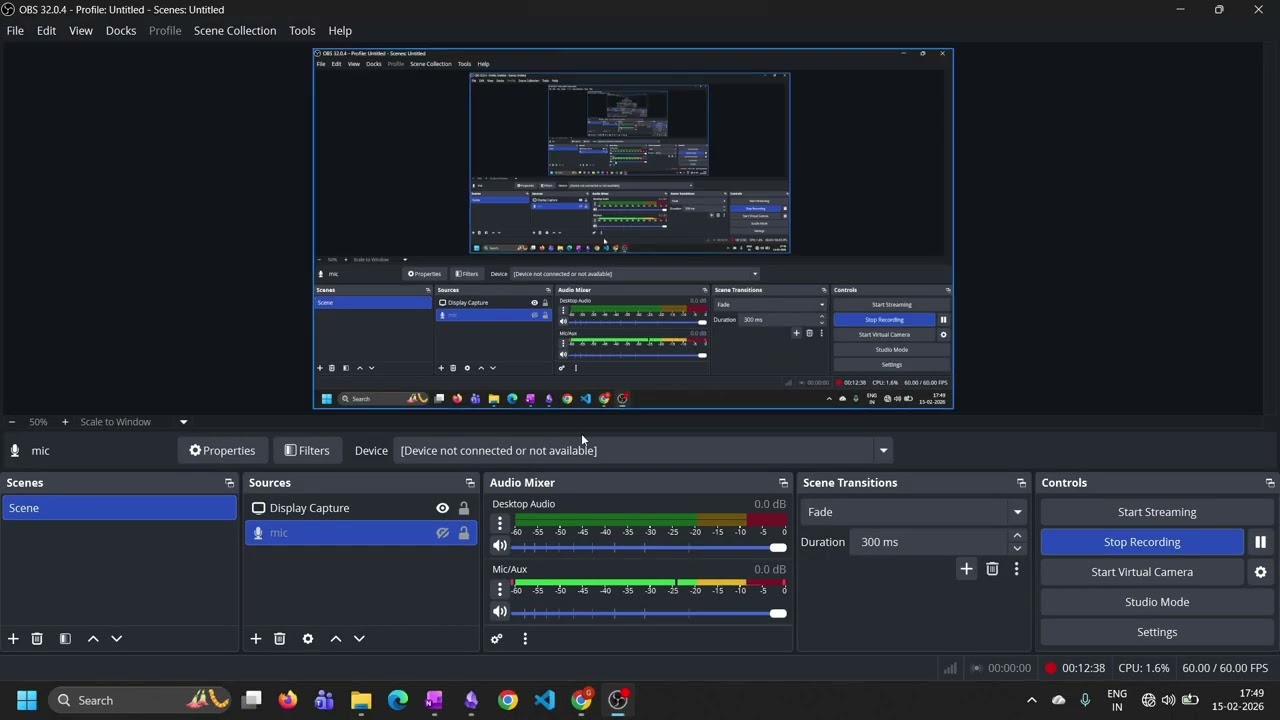Click the network status icon in status bar
The width and height of the screenshot is (1280, 720).
pos(950,668)
